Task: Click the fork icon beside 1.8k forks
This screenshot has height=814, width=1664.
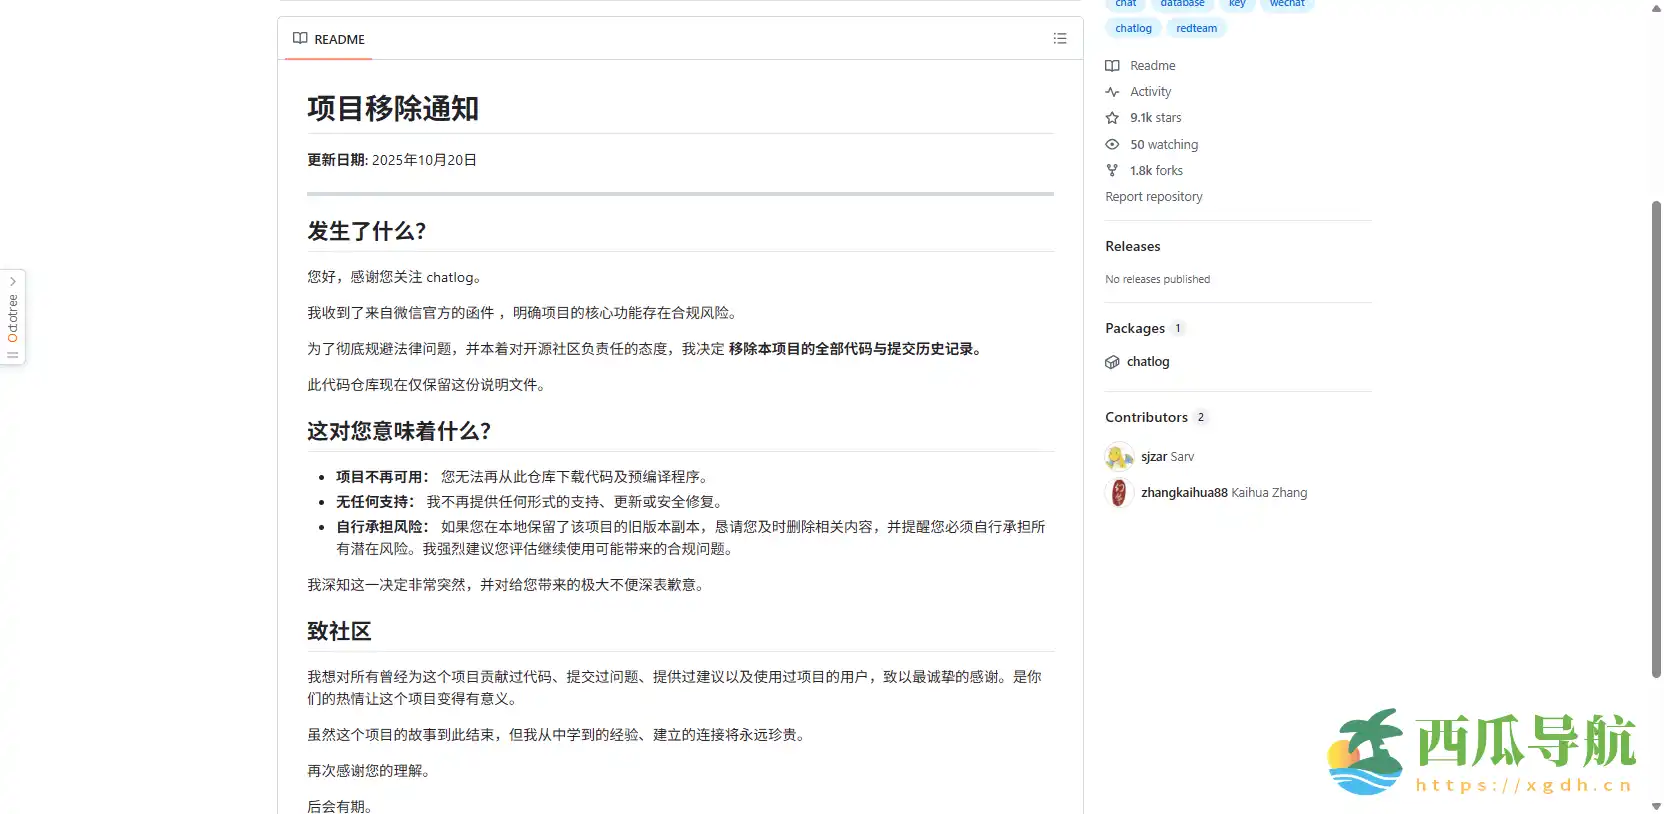Action: point(1112,171)
